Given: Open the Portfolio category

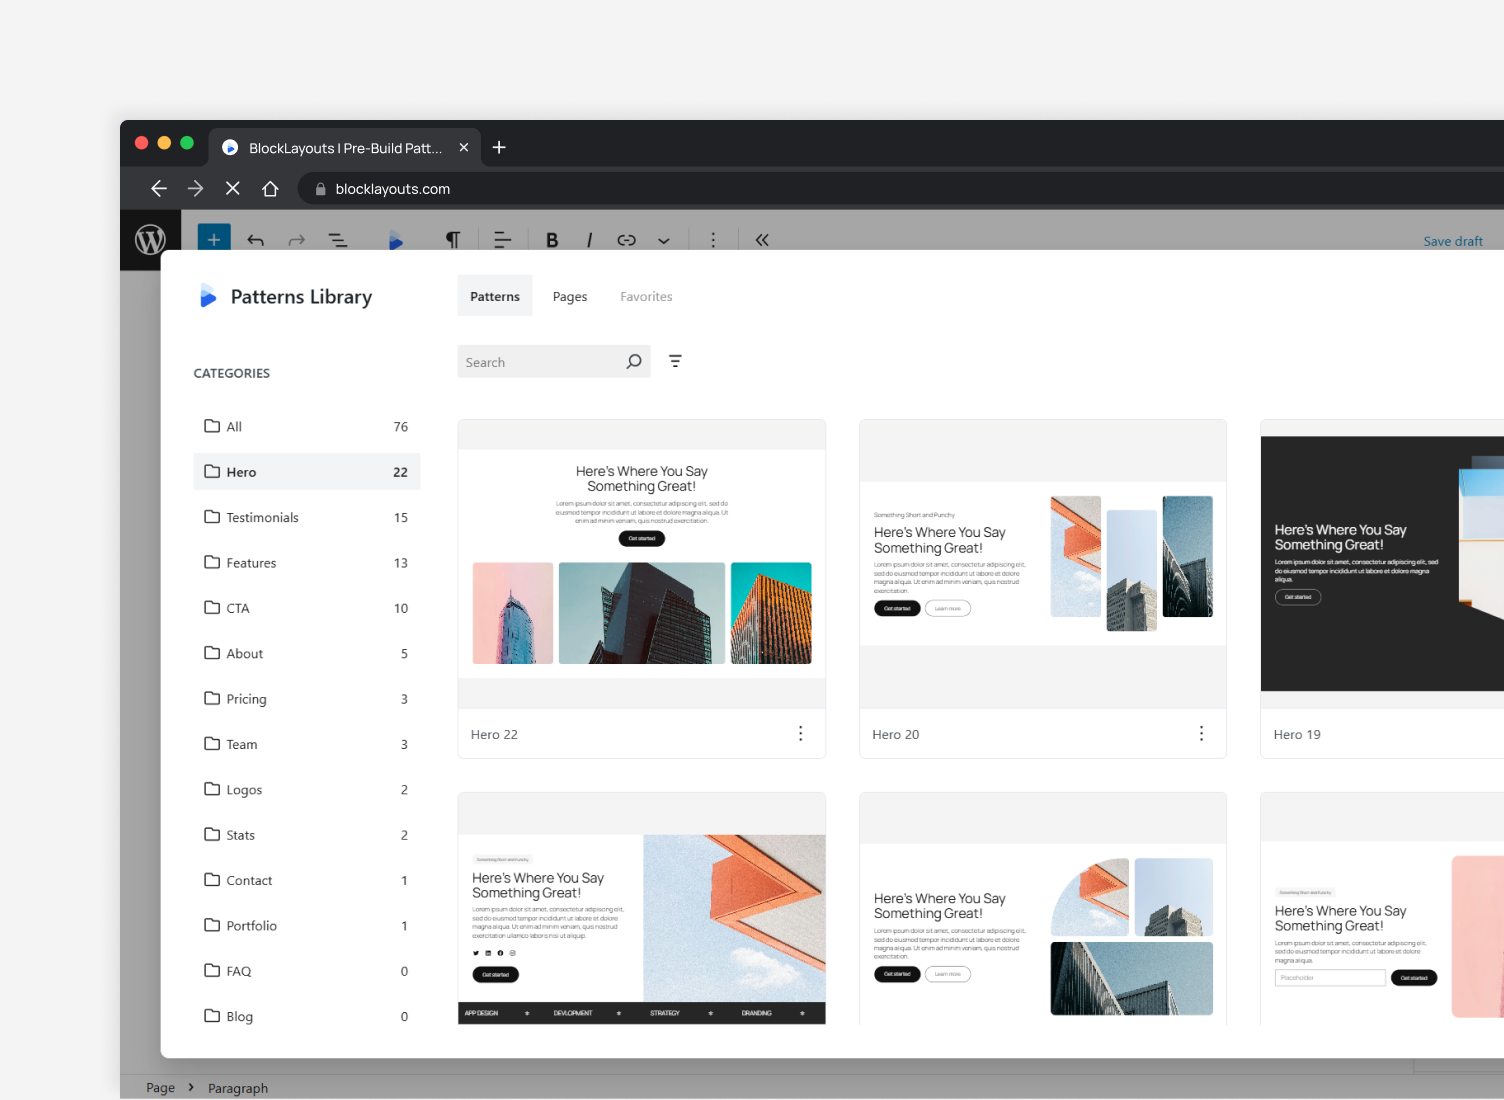Looking at the screenshot, I should (307, 925).
